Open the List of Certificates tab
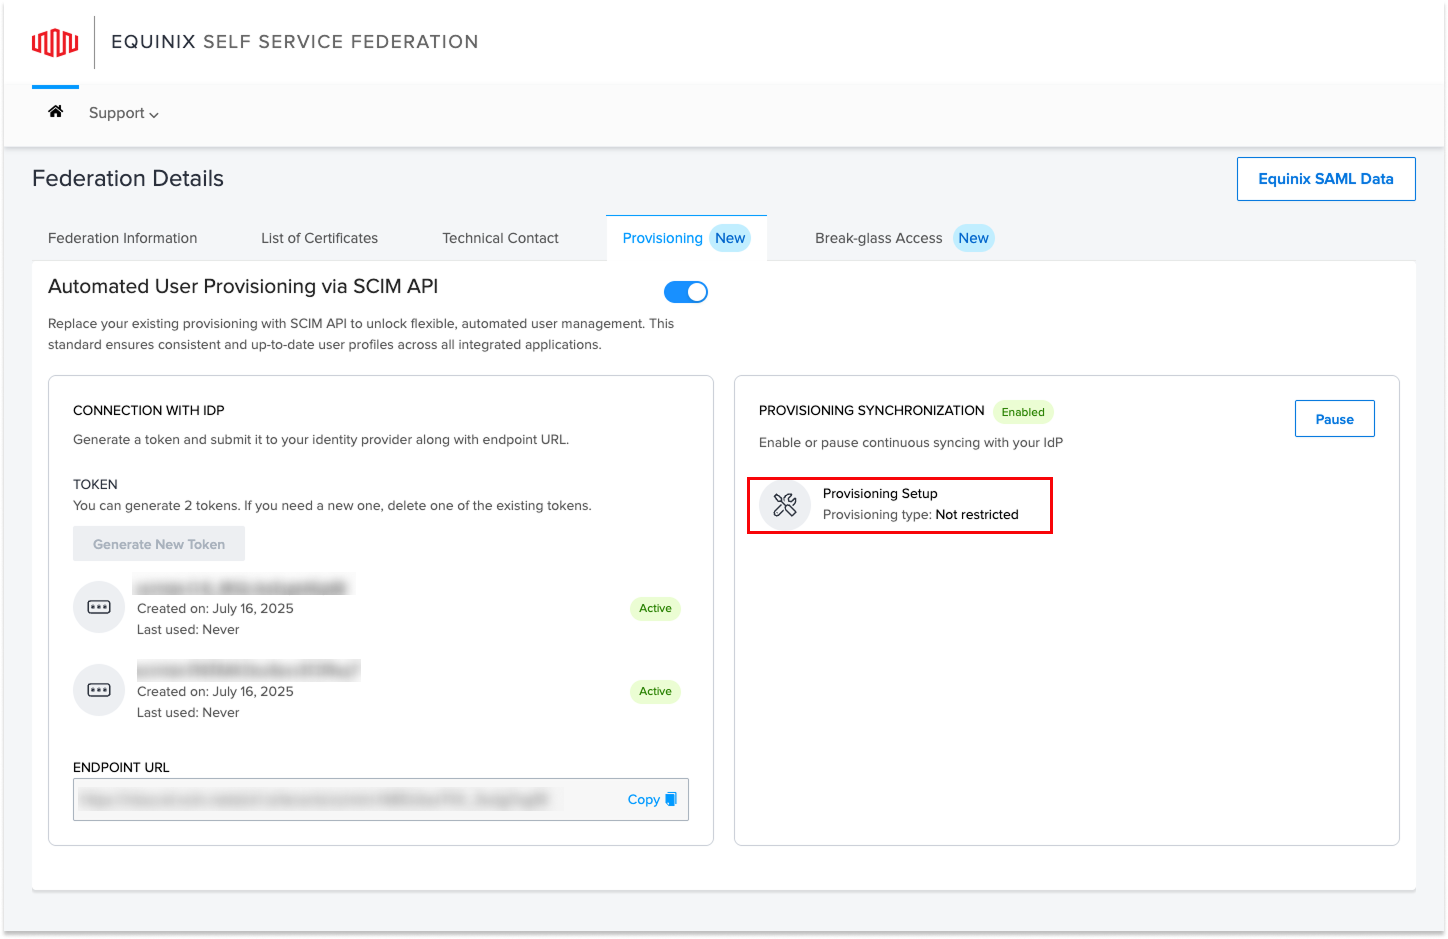Image resolution: width=1448 pixels, height=939 pixels. click(320, 238)
